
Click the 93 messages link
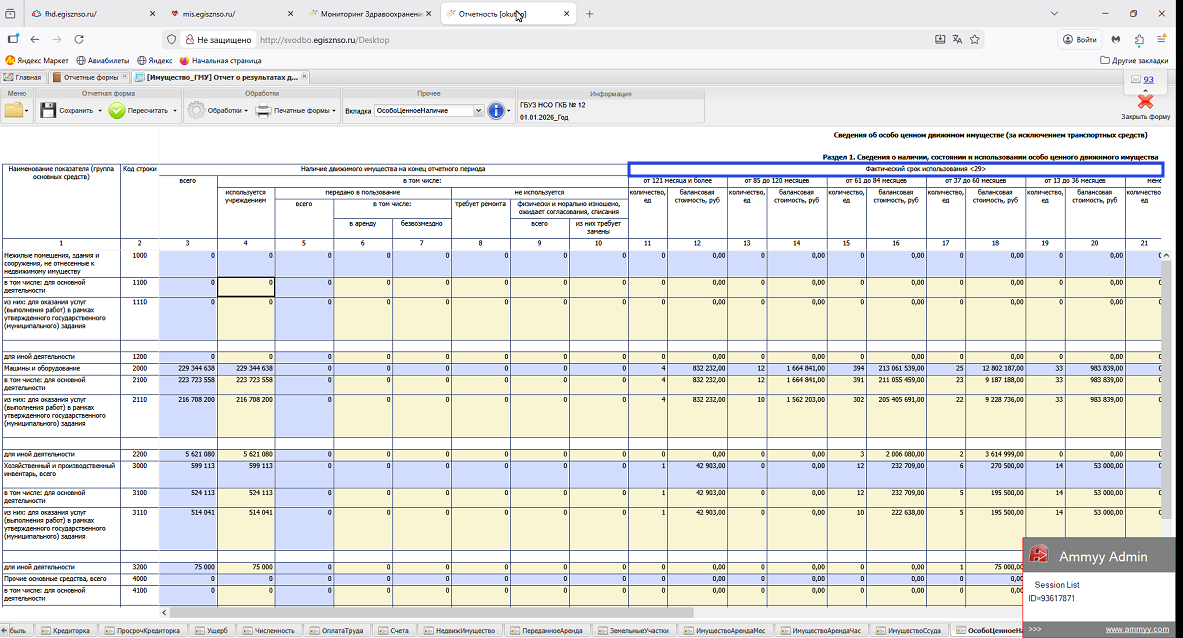tap(1148, 79)
